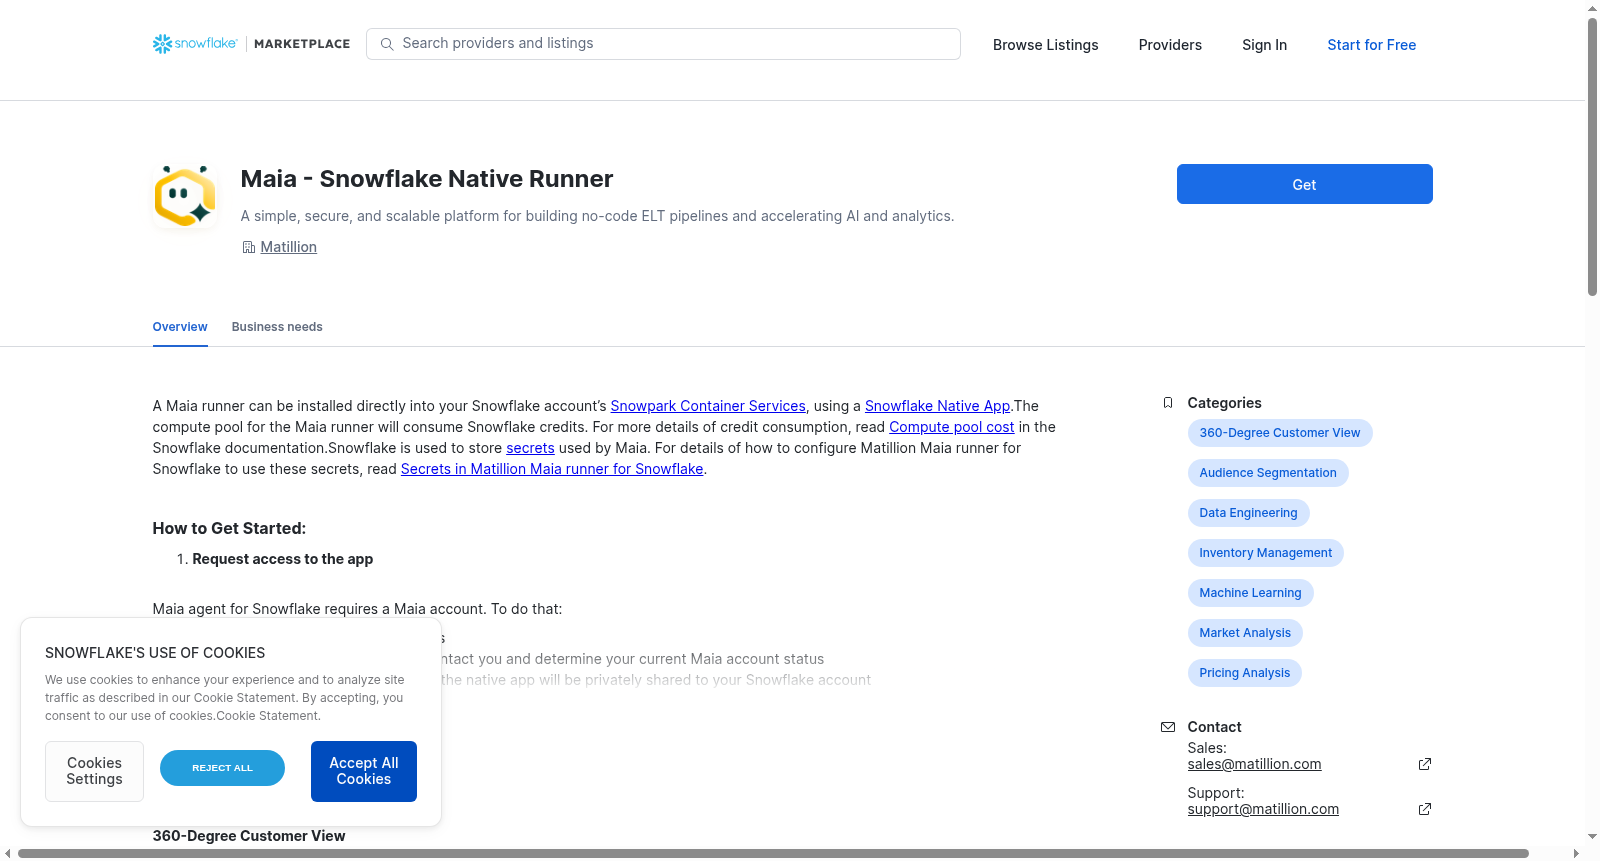
Task: Click the Snowflake logo in header
Action: (x=195, y=44)
